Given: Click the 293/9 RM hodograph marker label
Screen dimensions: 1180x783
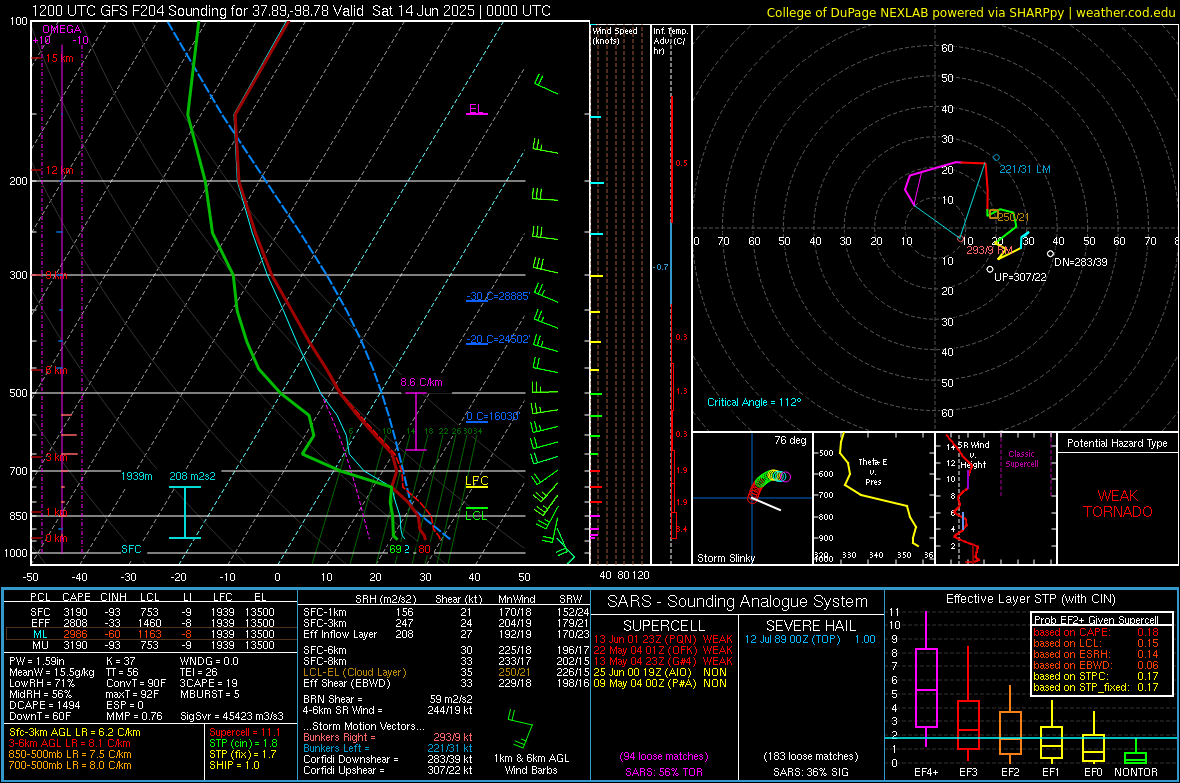Looking at the screenshot, I should [989, 250].
